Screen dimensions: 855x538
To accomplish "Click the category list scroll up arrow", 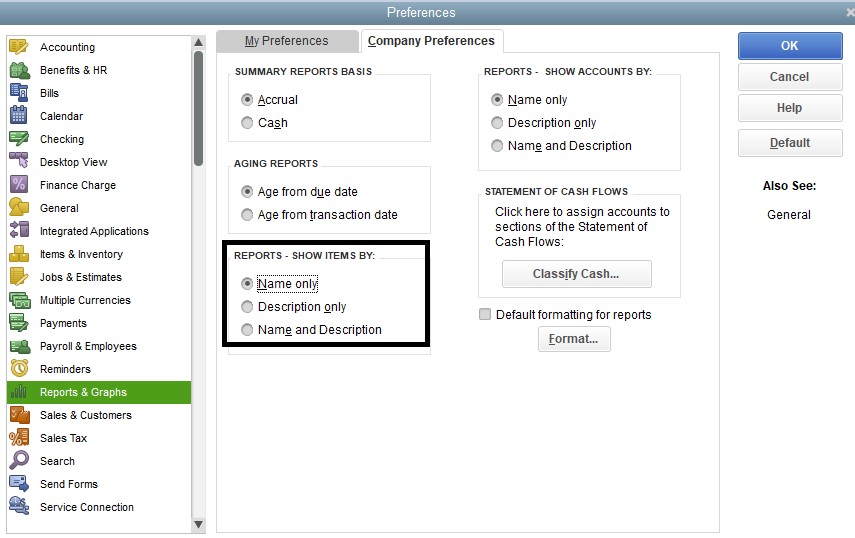I will click(x=198, y=42).
